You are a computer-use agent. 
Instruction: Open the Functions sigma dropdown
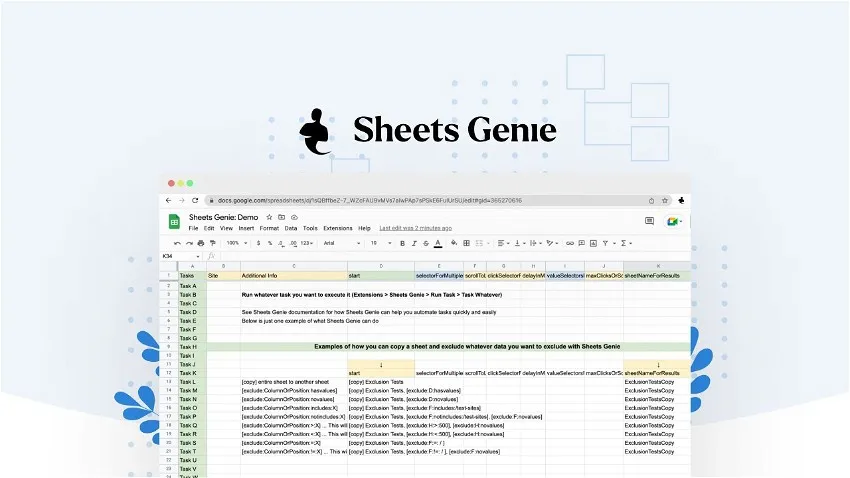tap(626, 243)
